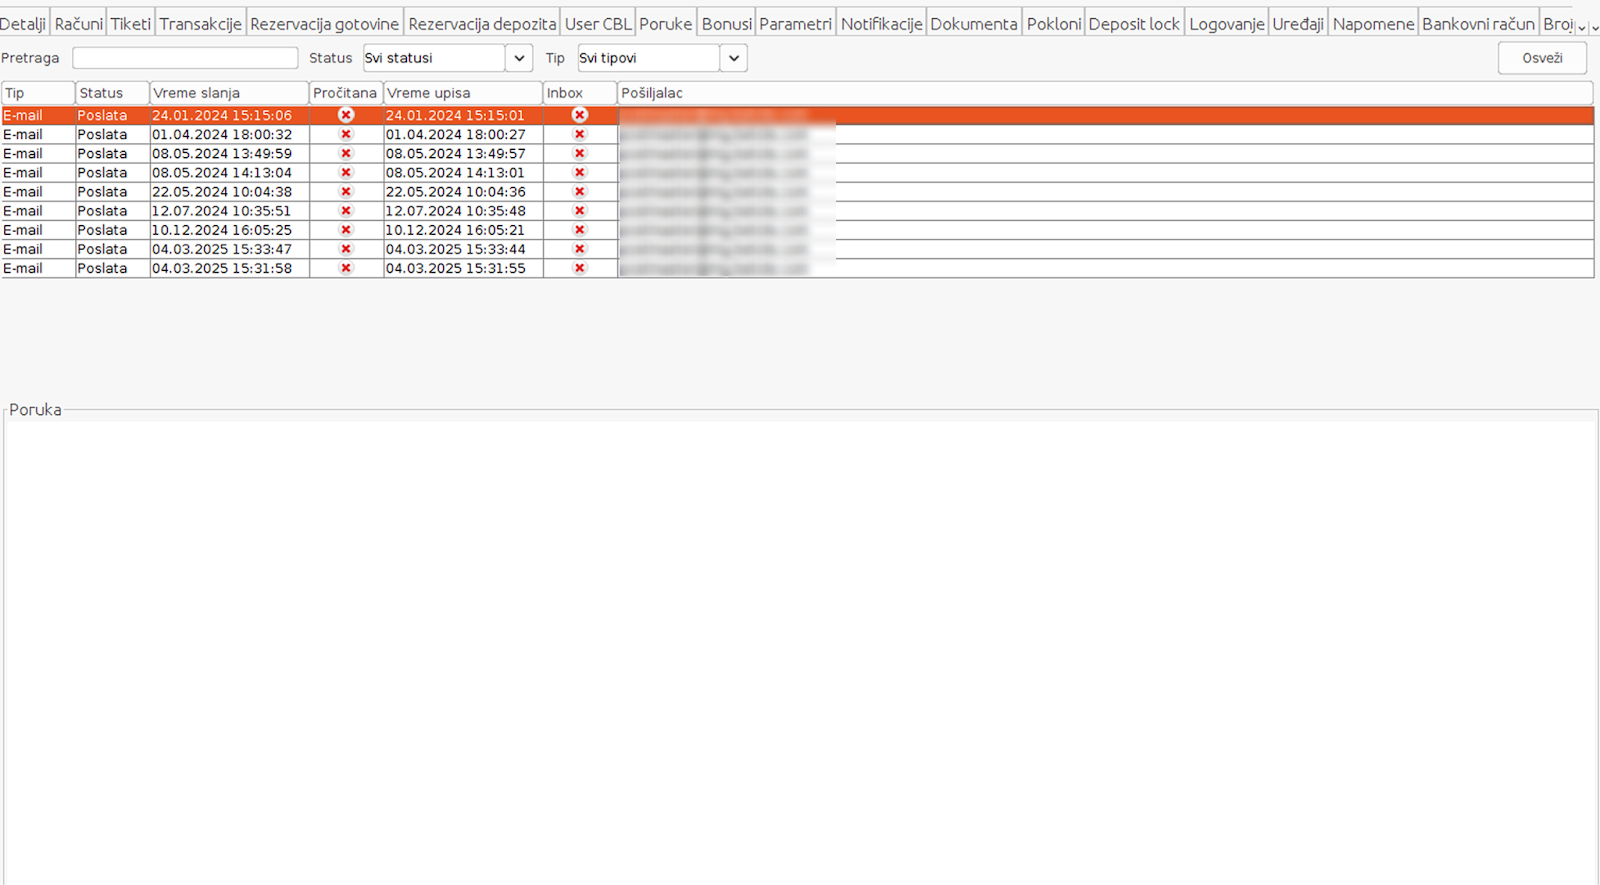1600x885 pixels.
Task: Click the Pročitana red X for 04.03.2025 15:33:47
Action: (x=346, y=249)
